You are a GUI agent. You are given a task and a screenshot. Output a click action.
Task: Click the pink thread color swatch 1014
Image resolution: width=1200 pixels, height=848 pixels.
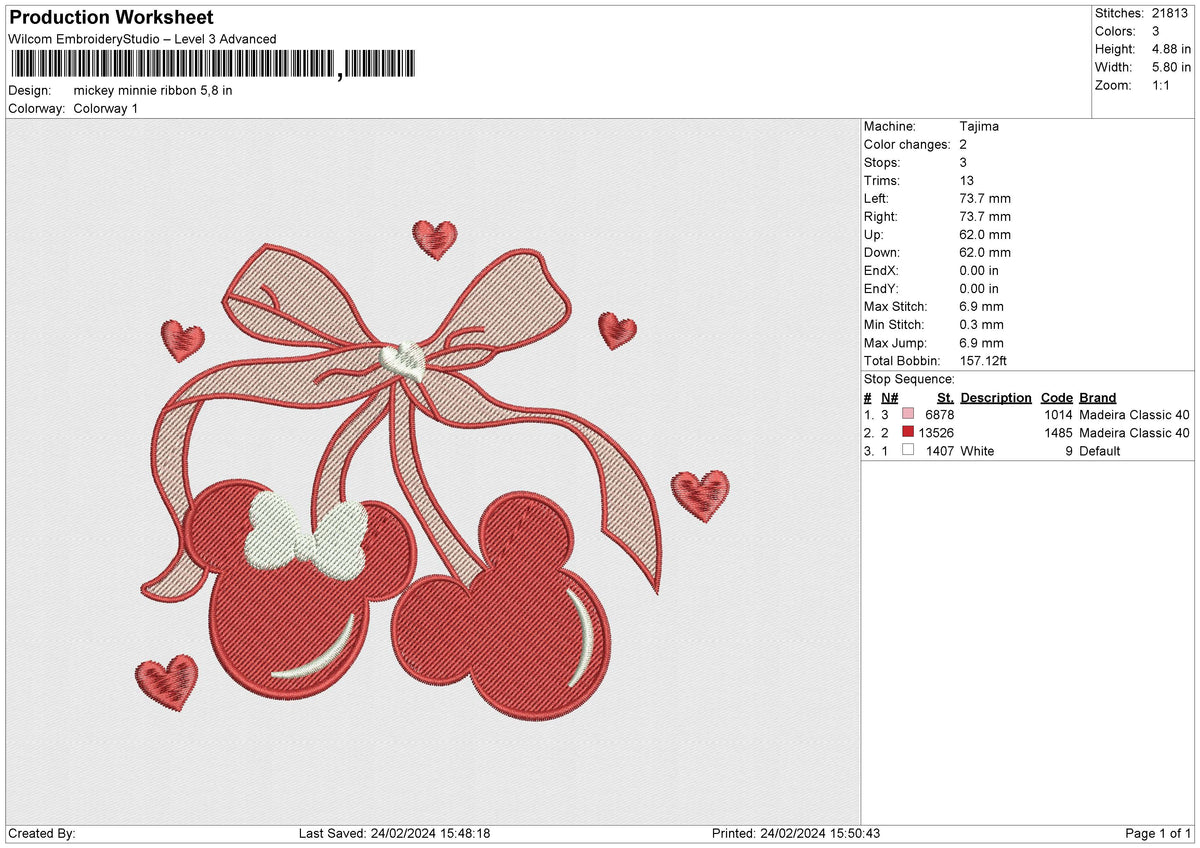(908, 414)
